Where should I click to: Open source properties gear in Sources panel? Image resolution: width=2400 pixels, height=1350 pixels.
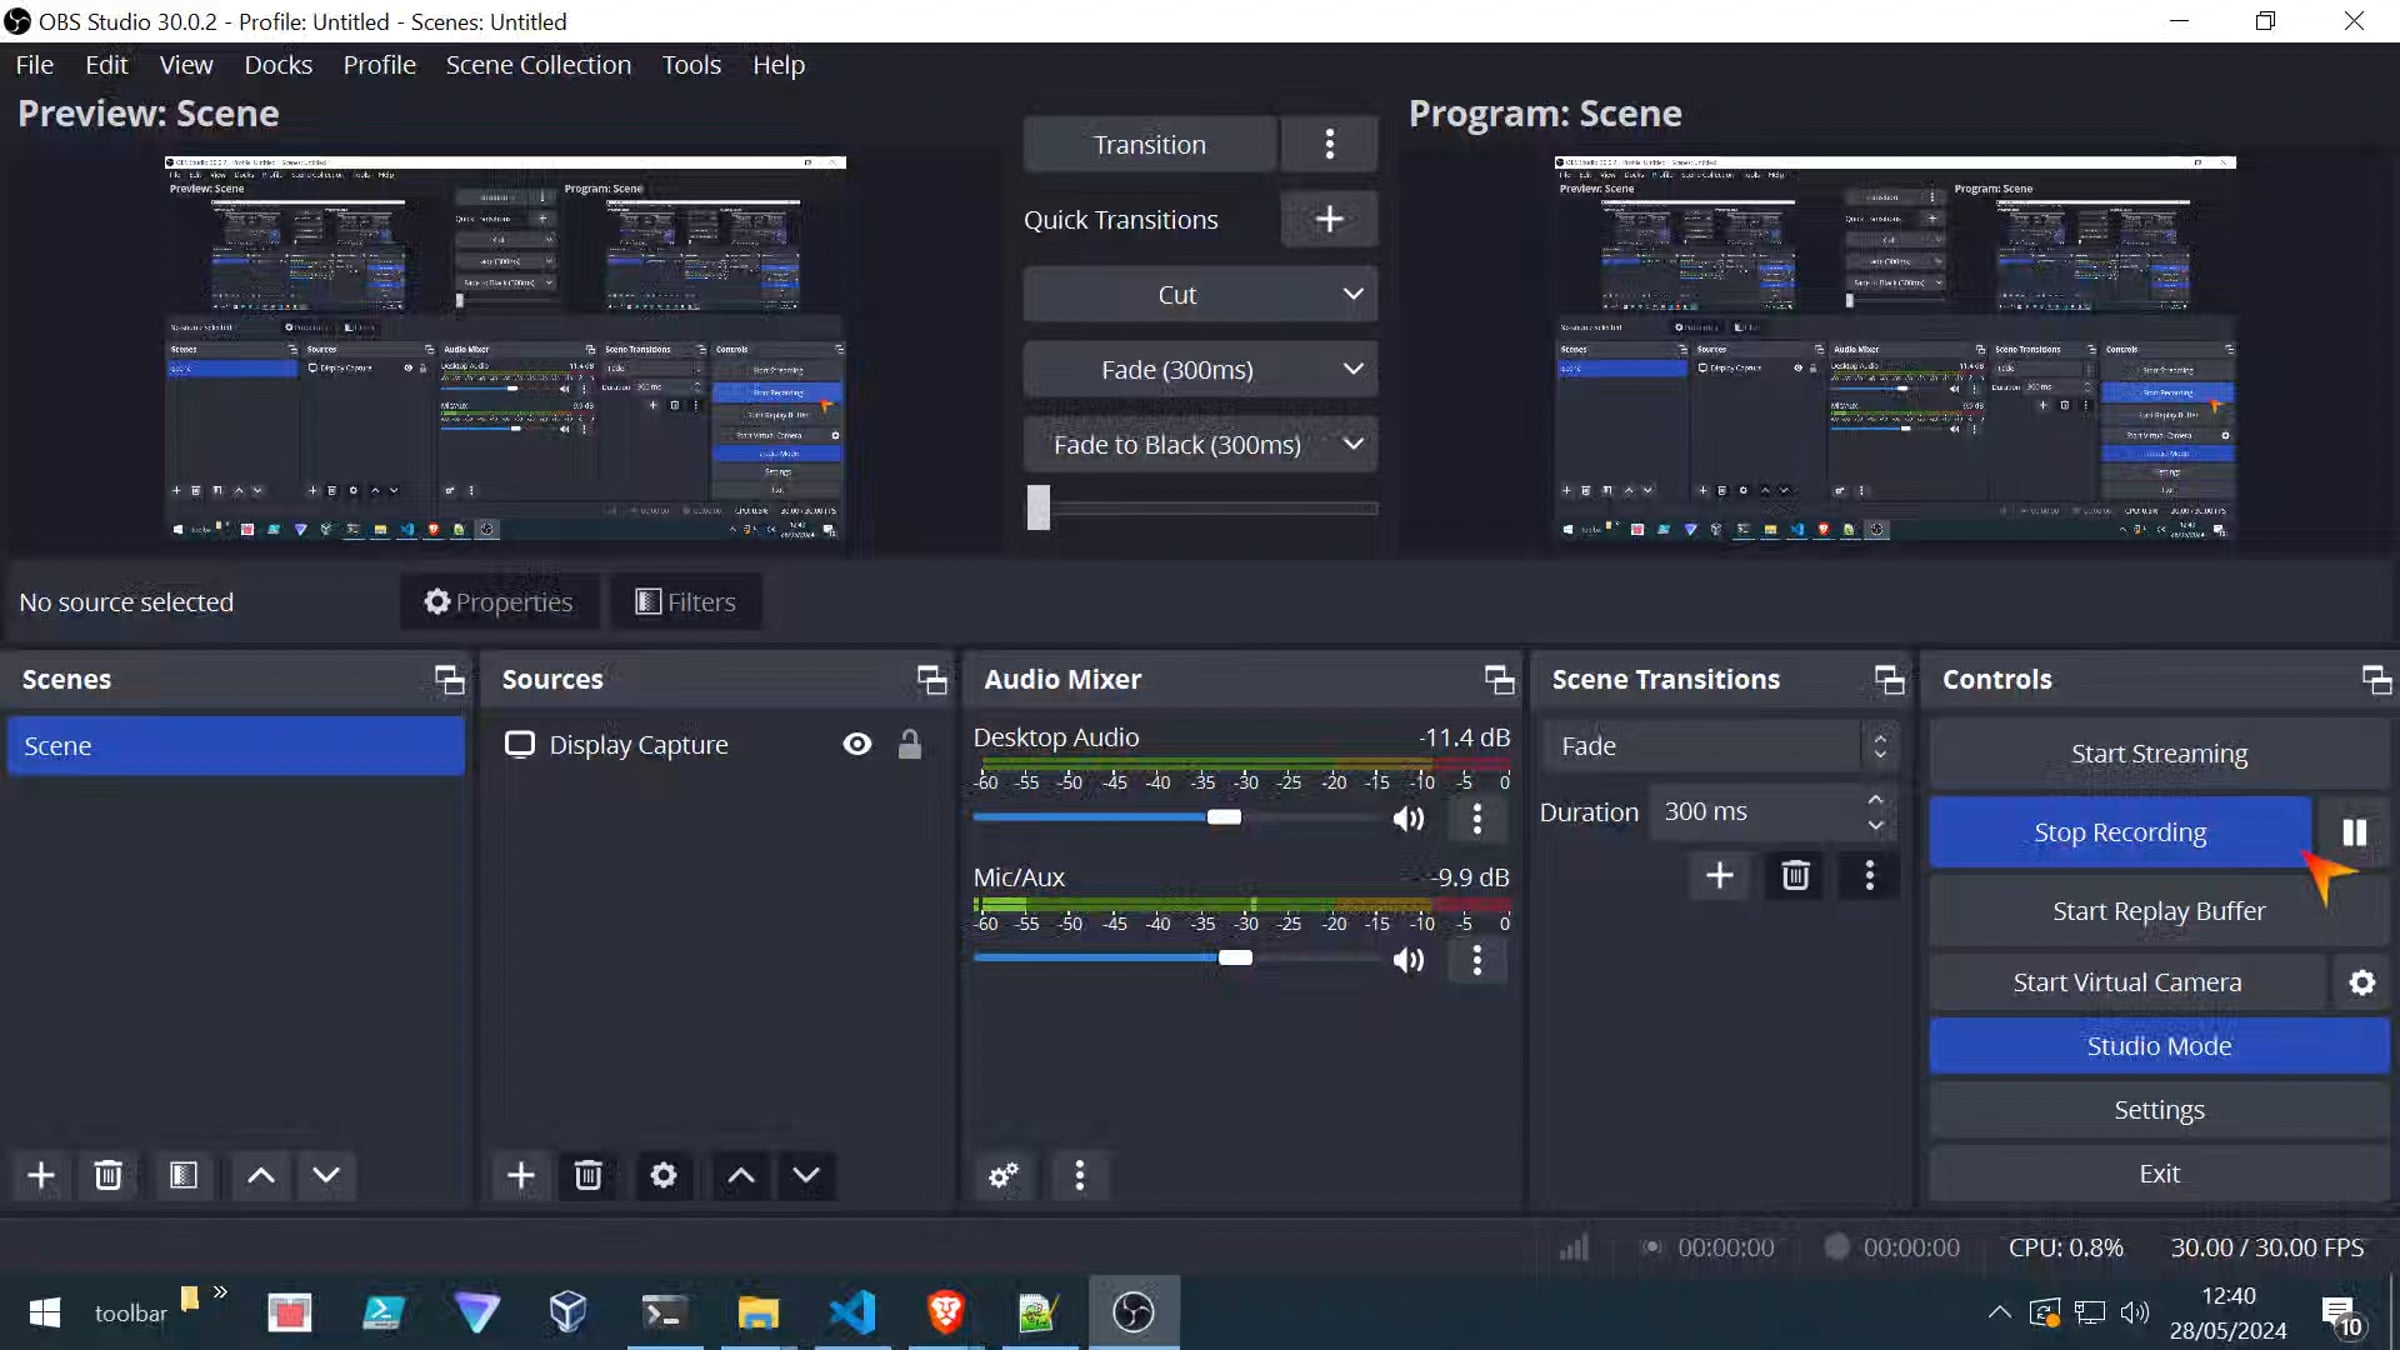pos(663,1175)
